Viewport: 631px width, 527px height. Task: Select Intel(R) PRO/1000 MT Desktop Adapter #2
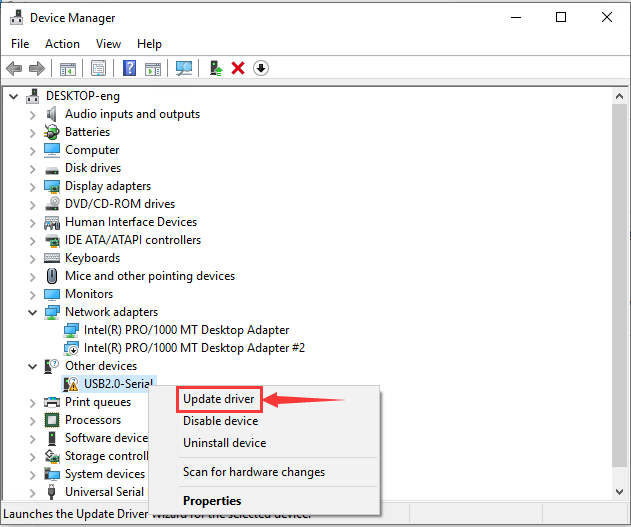(194, 348)
